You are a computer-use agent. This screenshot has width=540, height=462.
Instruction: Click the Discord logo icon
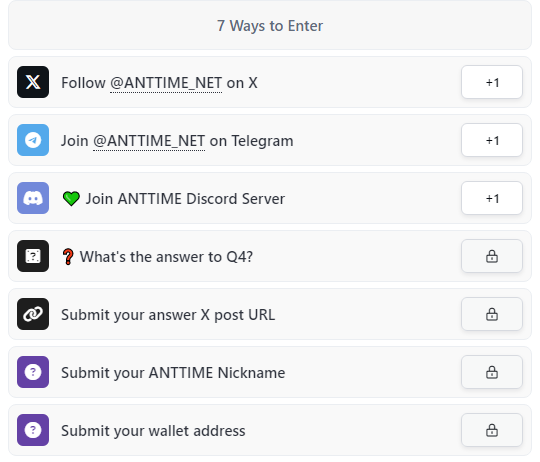click(x=33, y=198)
